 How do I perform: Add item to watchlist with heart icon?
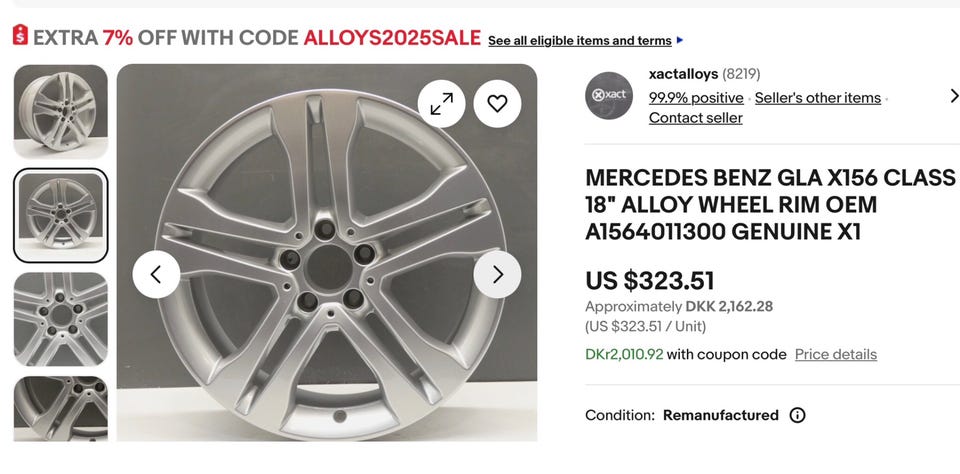[x=497, y=103]
